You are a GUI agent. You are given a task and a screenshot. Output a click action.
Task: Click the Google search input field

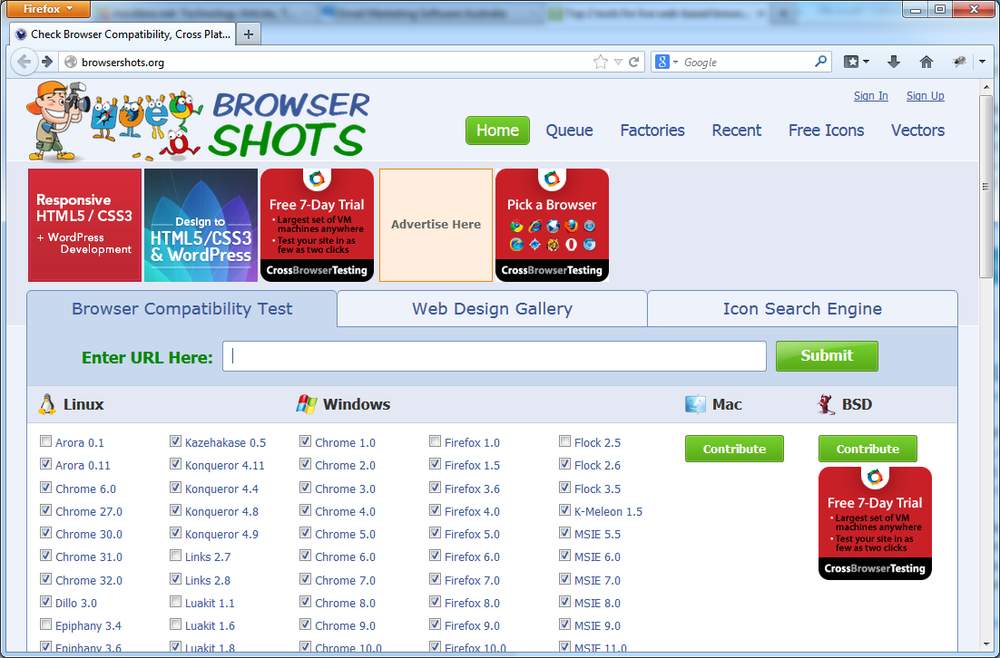[746, 62]
